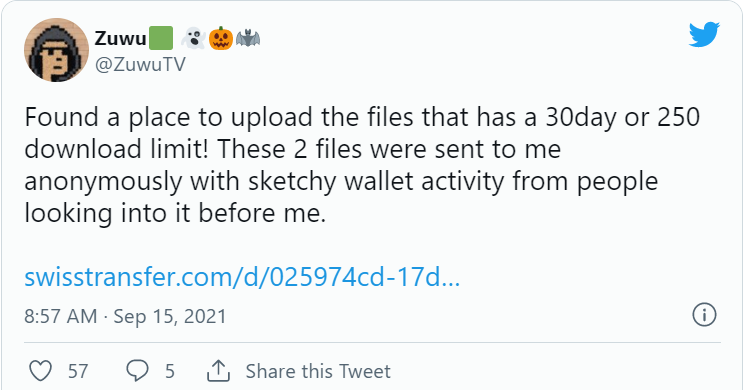This screenshot has width=746, height=390.
Task: Click the tweet text starting with Found a place
Action: (x=362, y=165)
